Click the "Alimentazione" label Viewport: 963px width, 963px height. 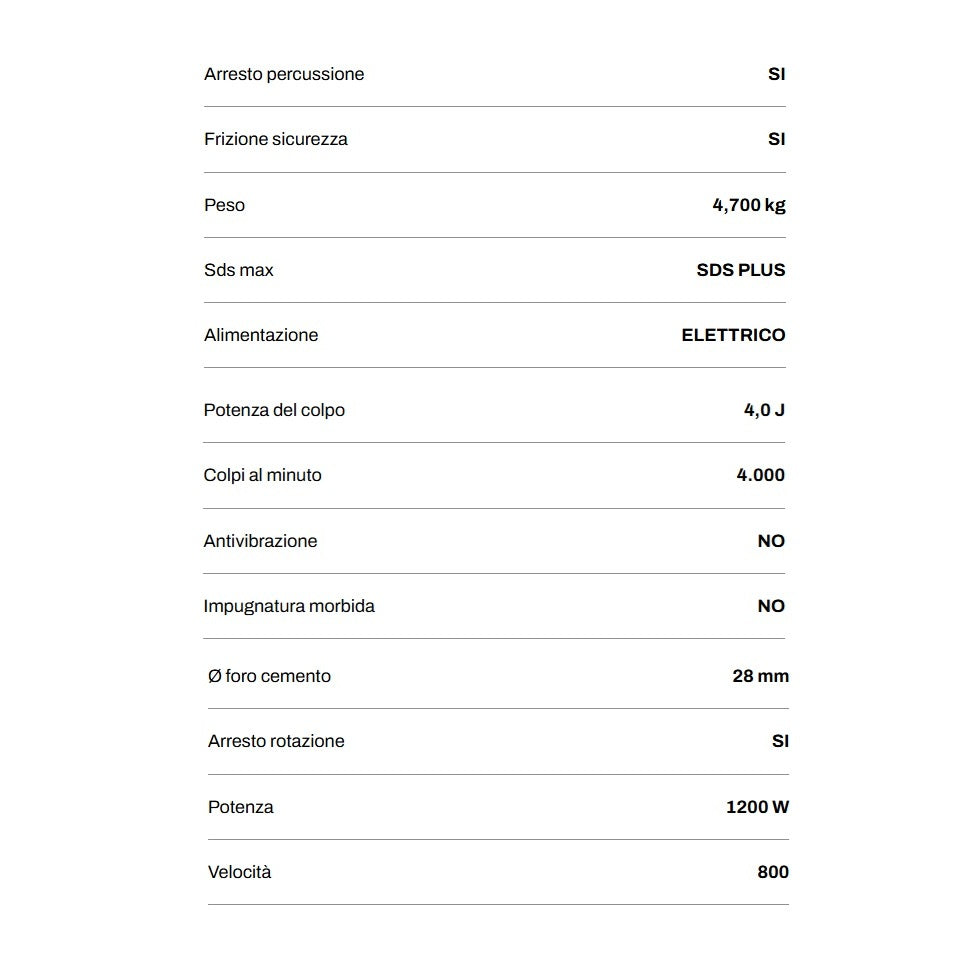click(x=261, y=335)
